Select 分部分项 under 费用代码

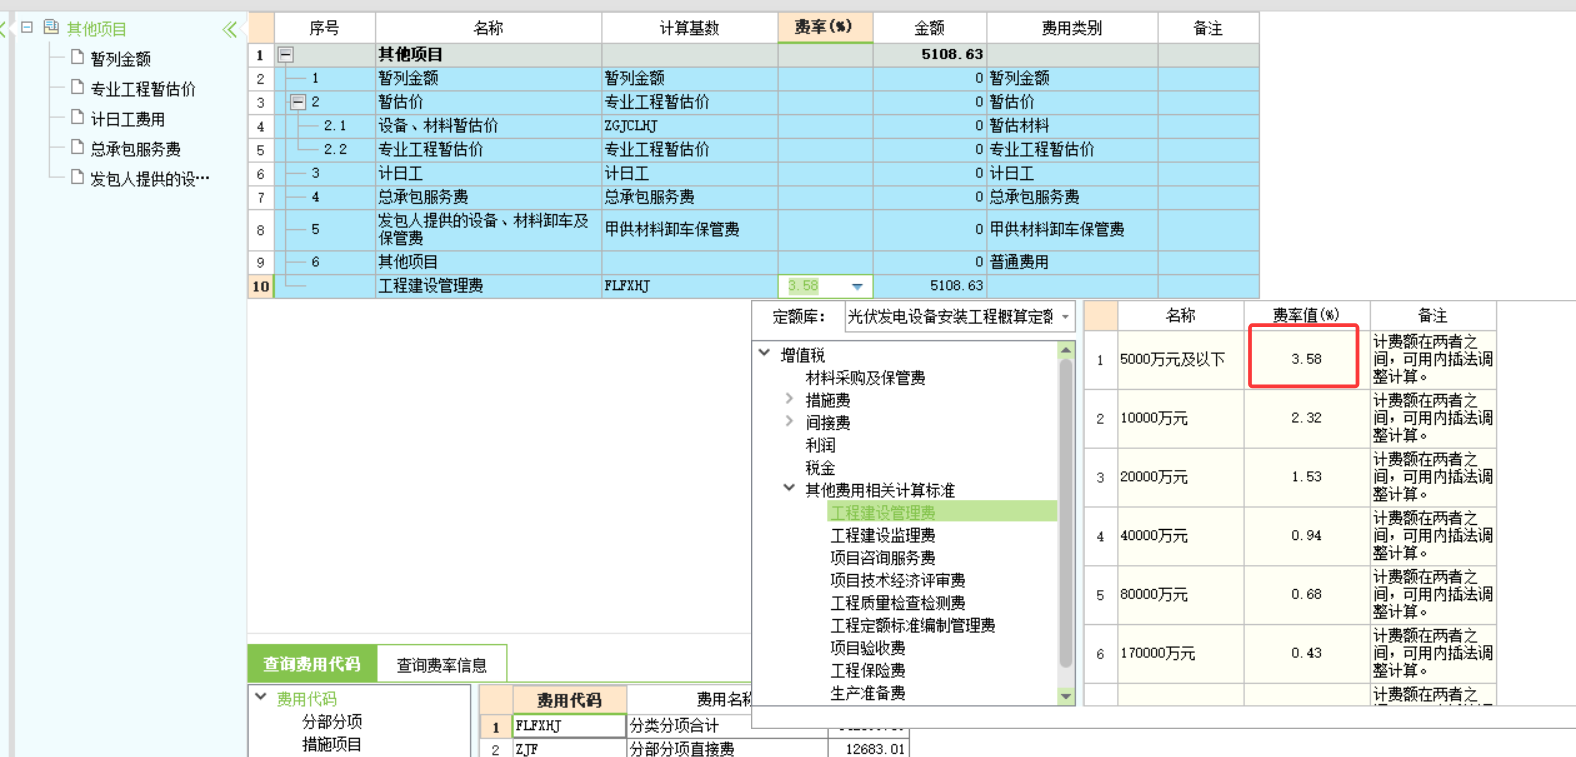pyautogui.click(x=332, y=721)
